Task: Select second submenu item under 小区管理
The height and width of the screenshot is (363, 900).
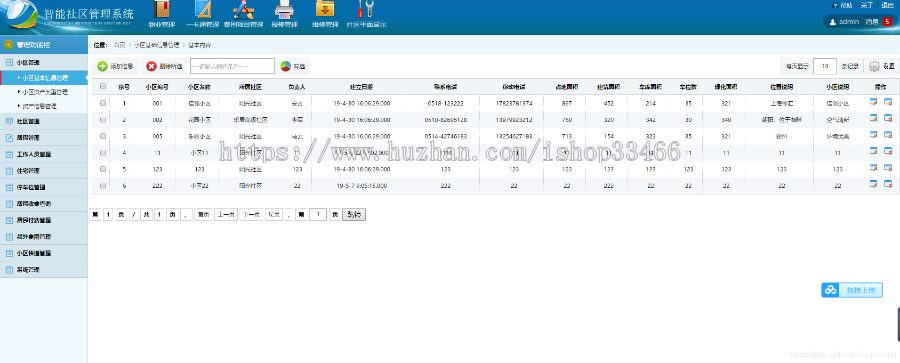Action: pos(45,91)
